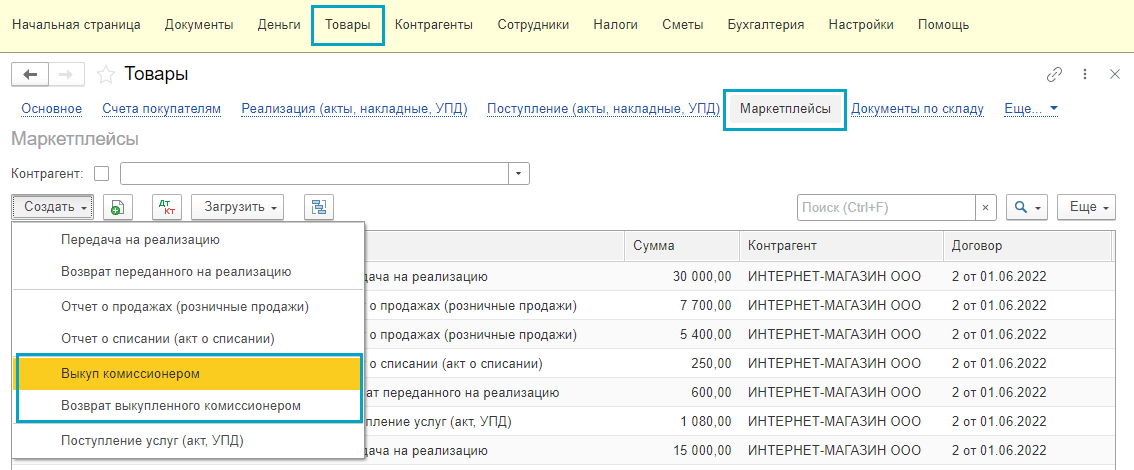Go to Документы по складу link
The width and height of the screenshot is (1134, 470).
pos(917,109)
